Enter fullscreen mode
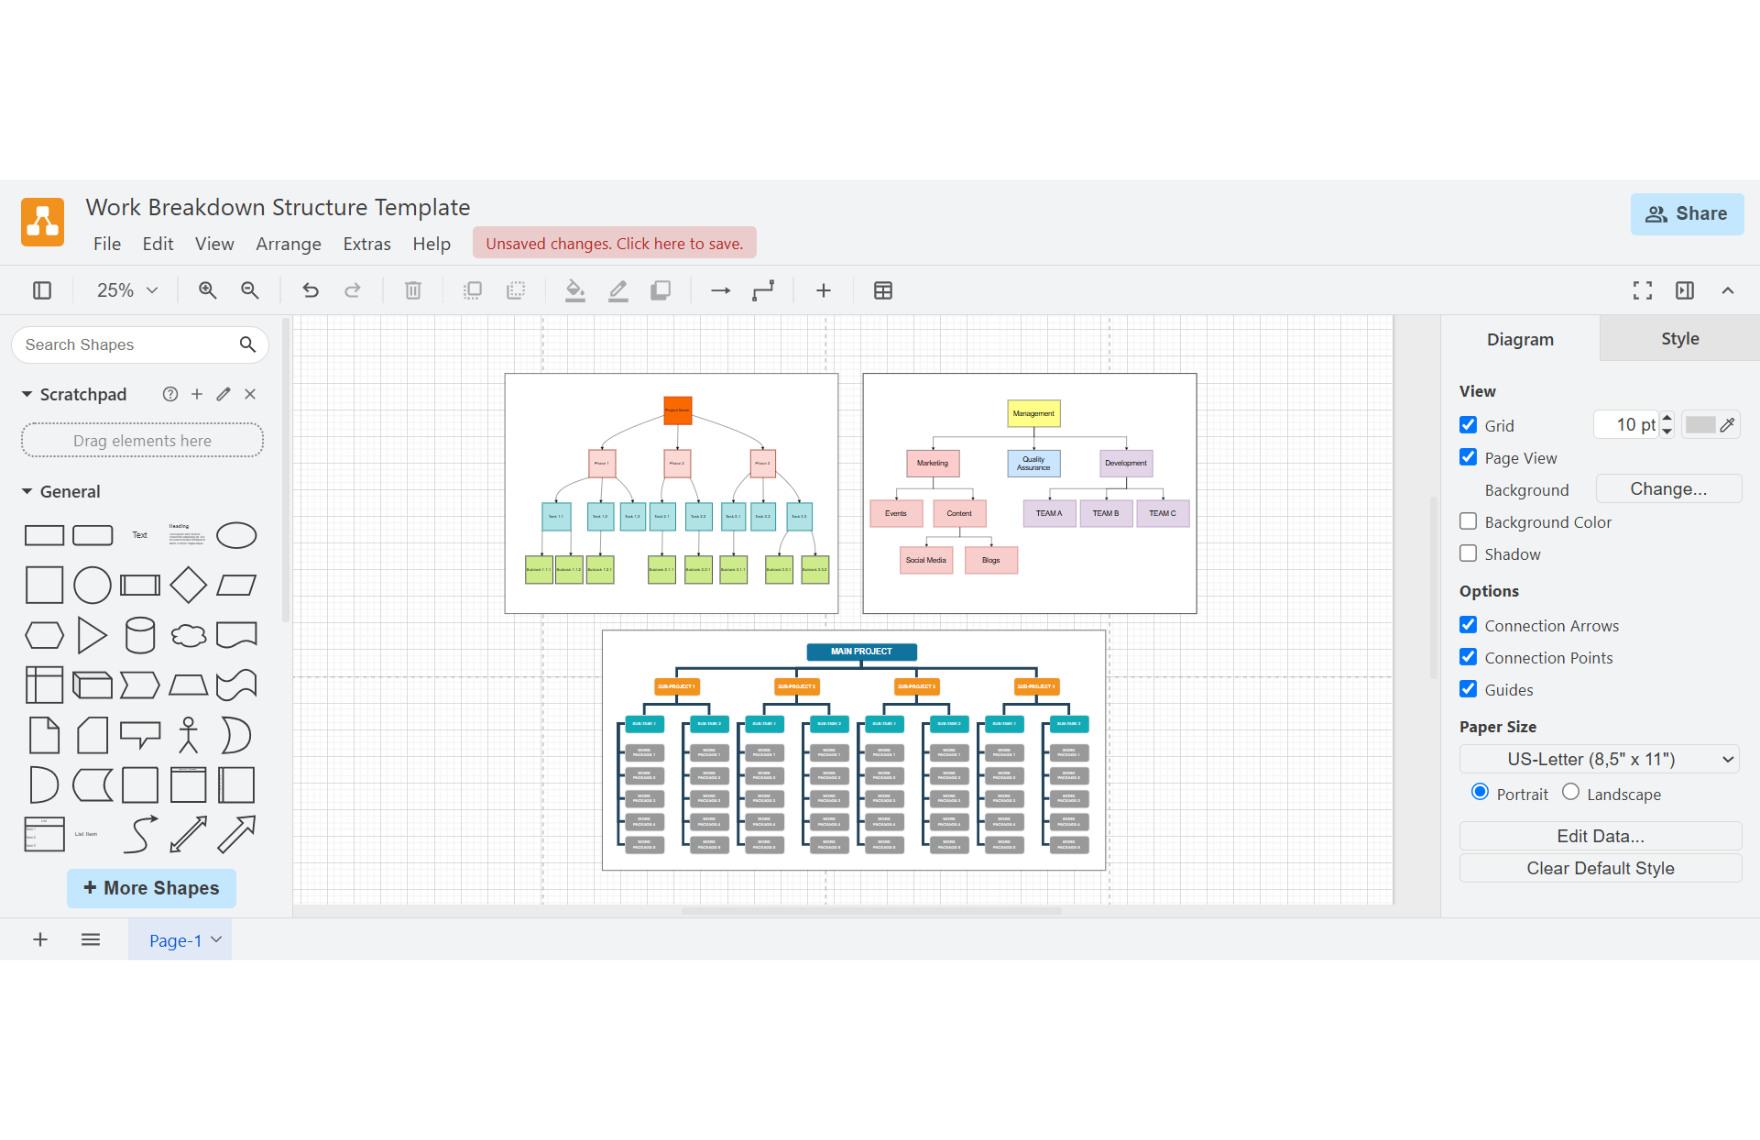This screenshot has height=1140, width=1760. (x=1642, y=291)
